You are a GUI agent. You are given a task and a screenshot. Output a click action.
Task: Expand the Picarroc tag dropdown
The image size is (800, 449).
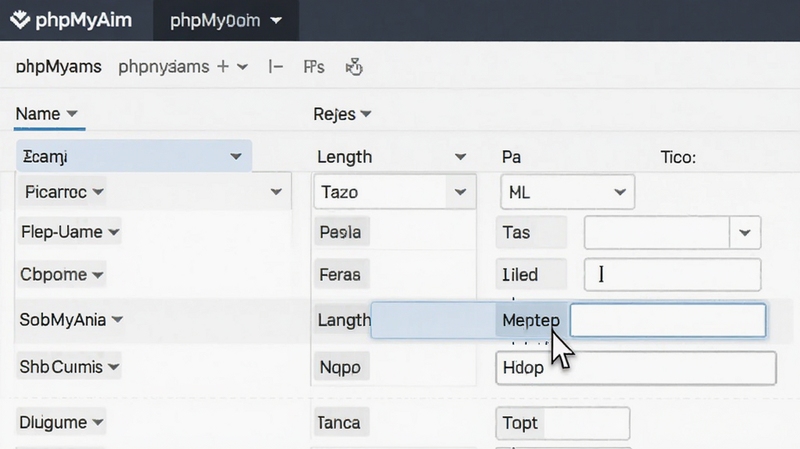tap(98, 192)
